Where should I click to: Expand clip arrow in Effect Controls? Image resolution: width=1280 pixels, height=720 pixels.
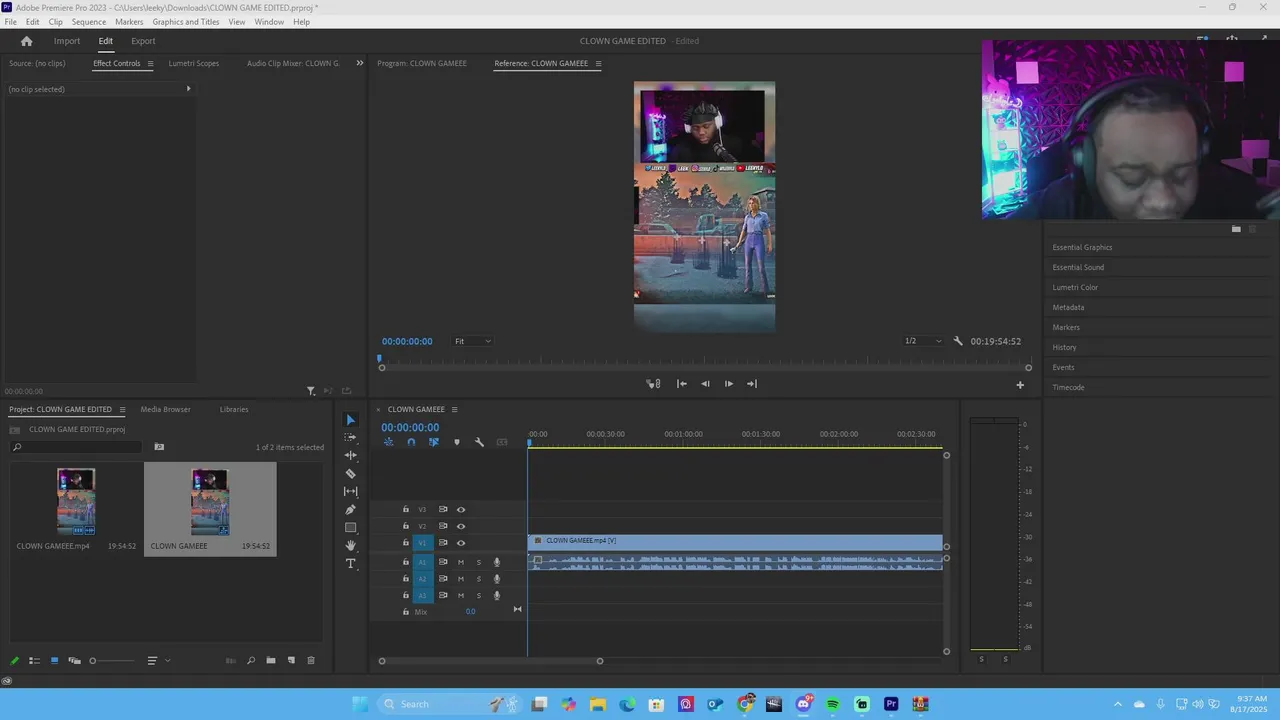(x=188, y=89)
